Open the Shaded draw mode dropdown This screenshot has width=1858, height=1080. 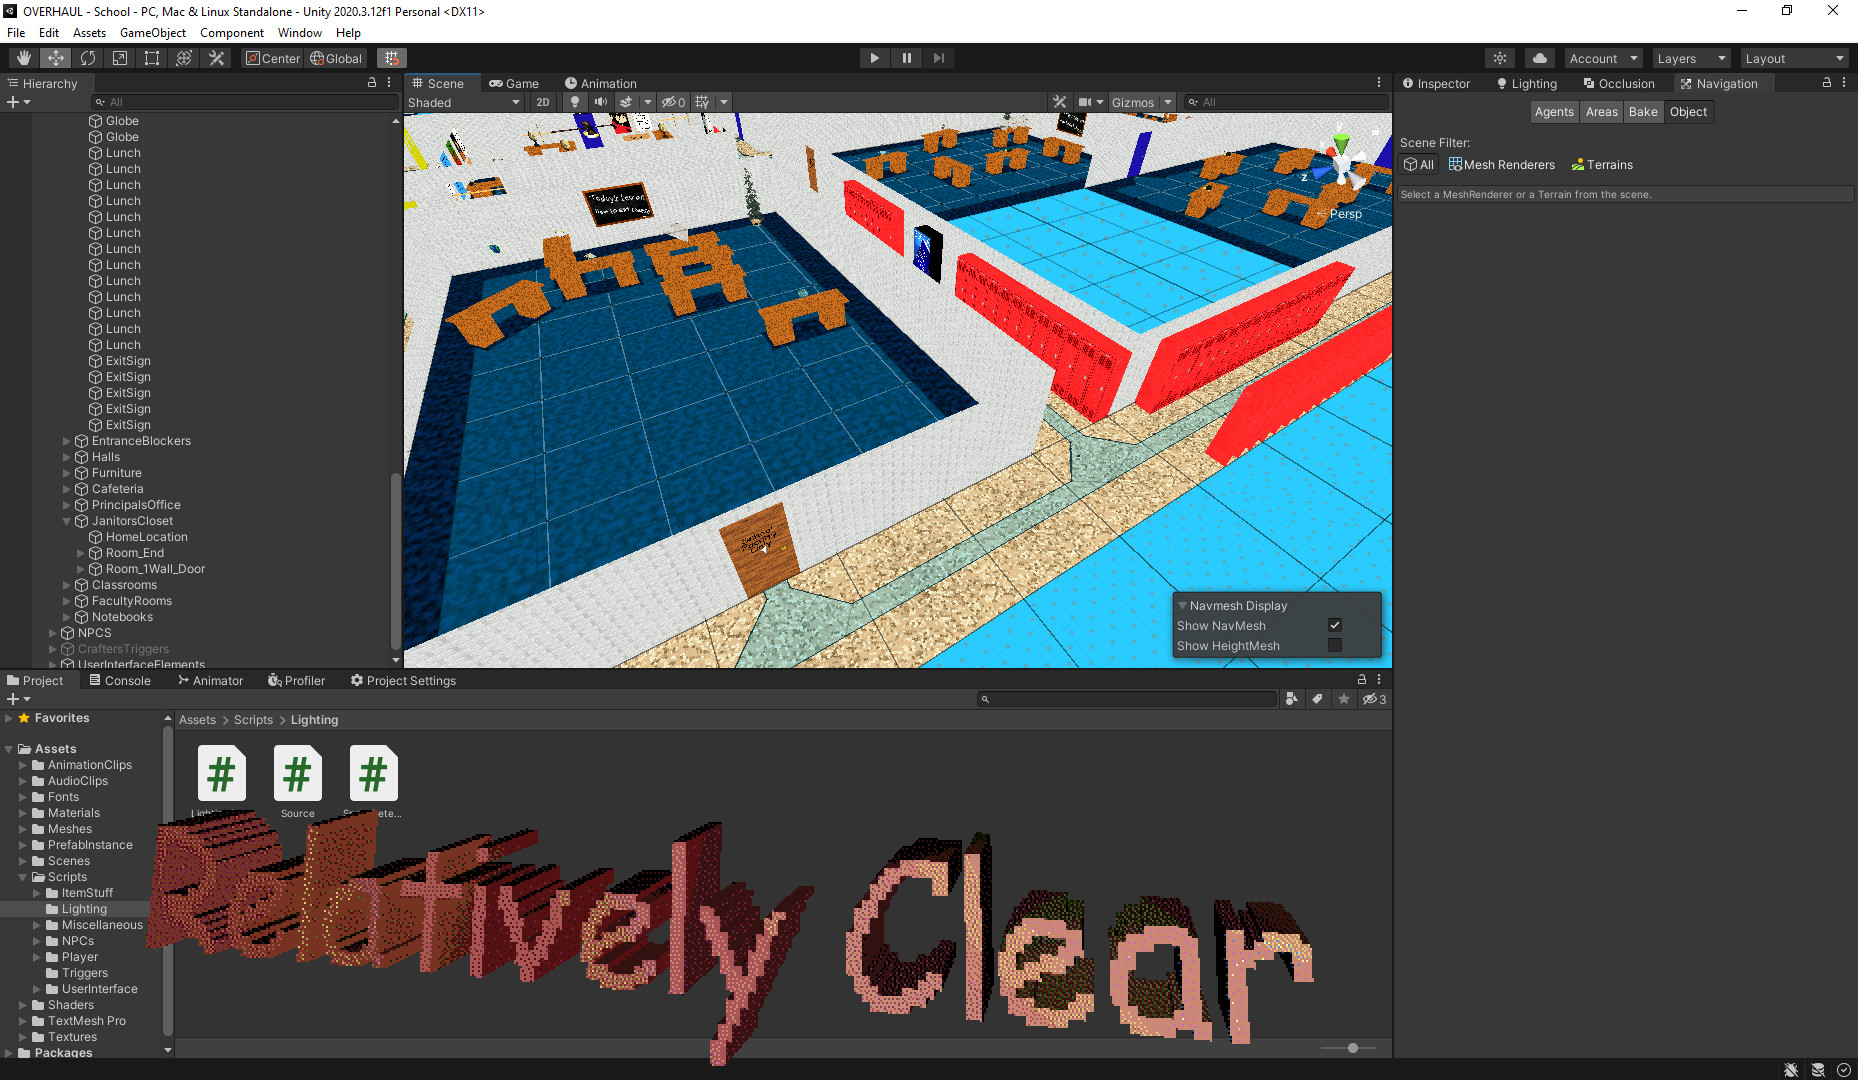463,102
